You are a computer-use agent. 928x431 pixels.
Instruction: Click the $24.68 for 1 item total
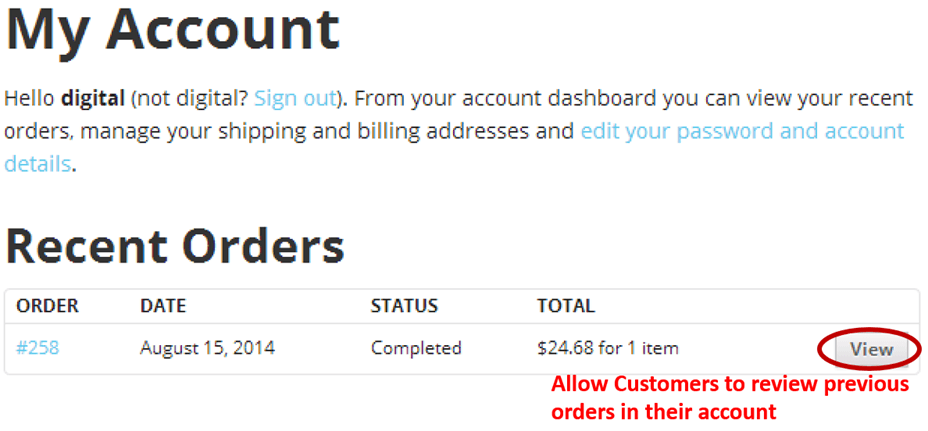(x=608, y=348)
